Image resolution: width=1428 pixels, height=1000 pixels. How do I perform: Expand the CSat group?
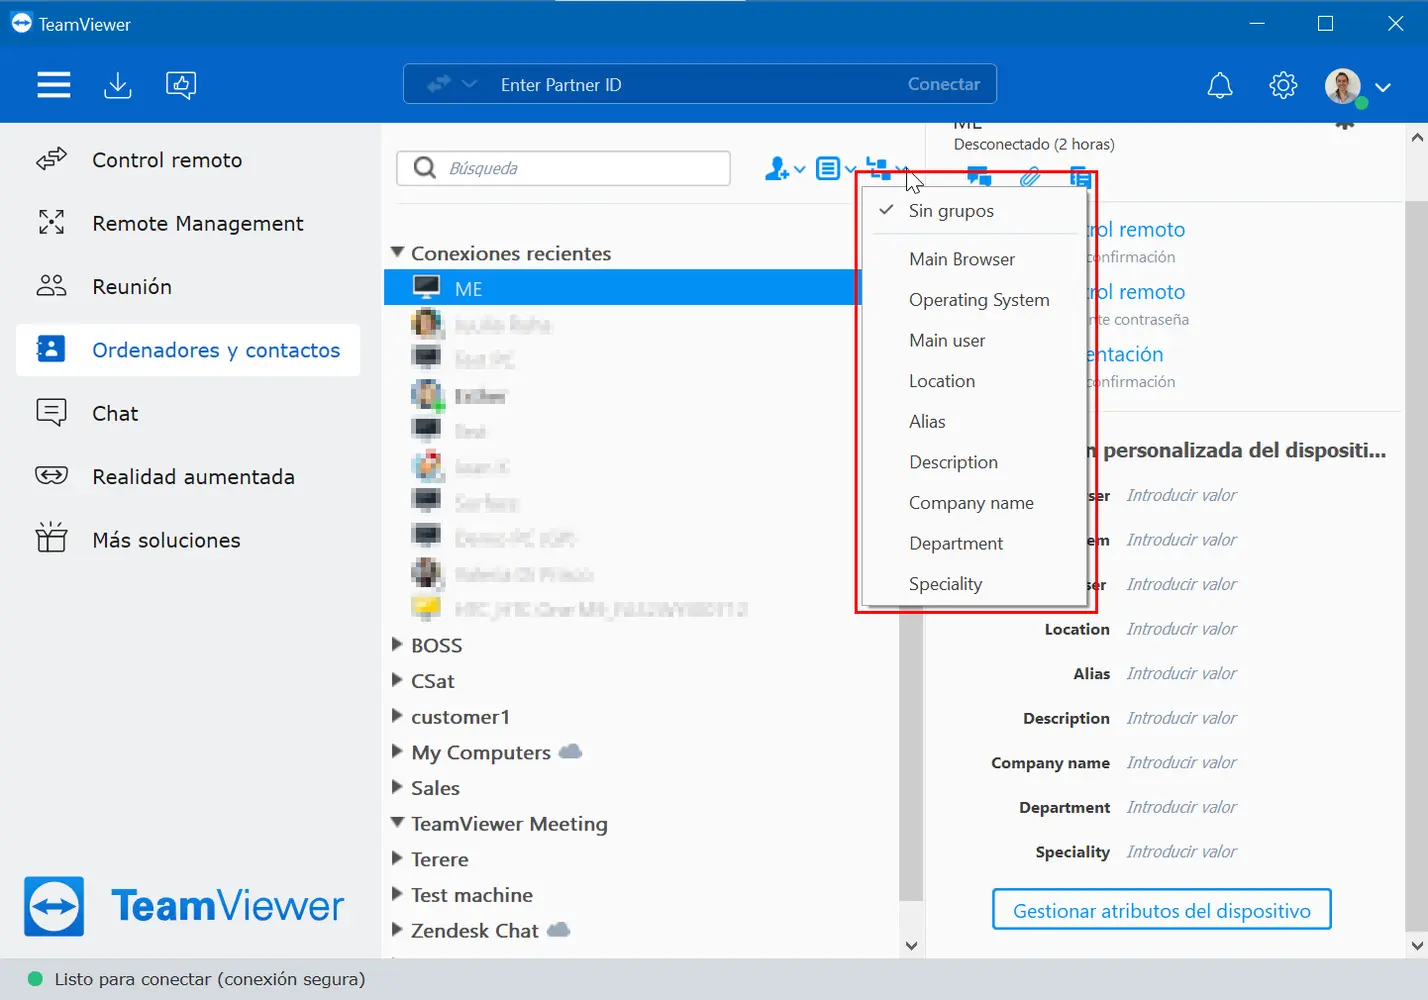(397, 681)
